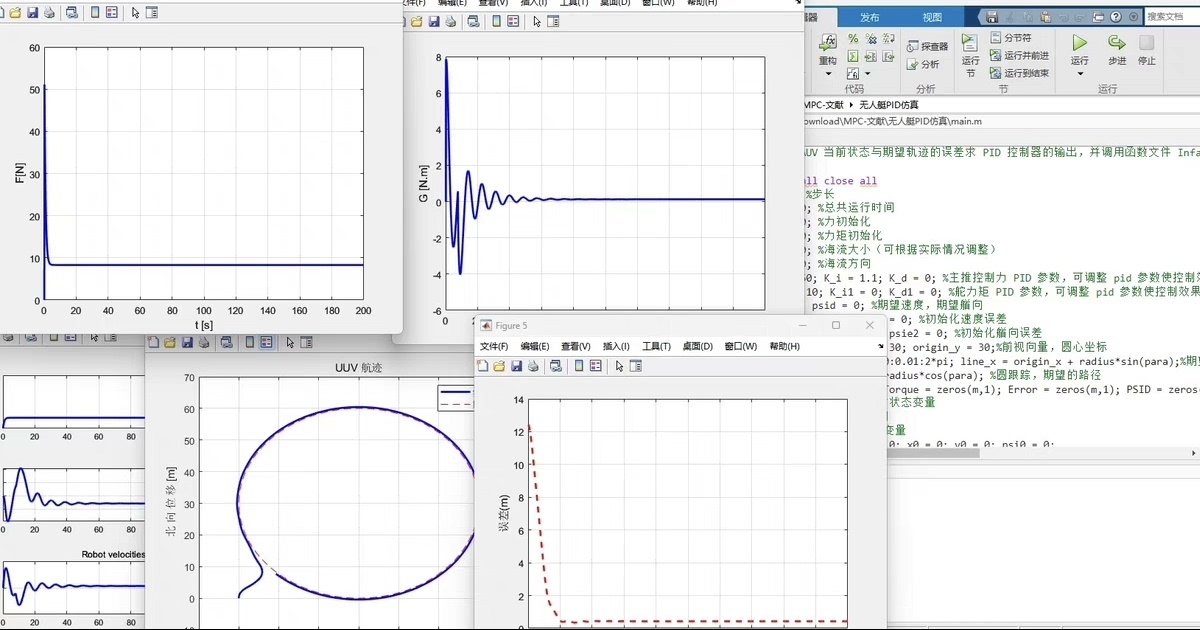
Task: Click Undo icon in MATLAB quick access bar
Action: 1063,16
